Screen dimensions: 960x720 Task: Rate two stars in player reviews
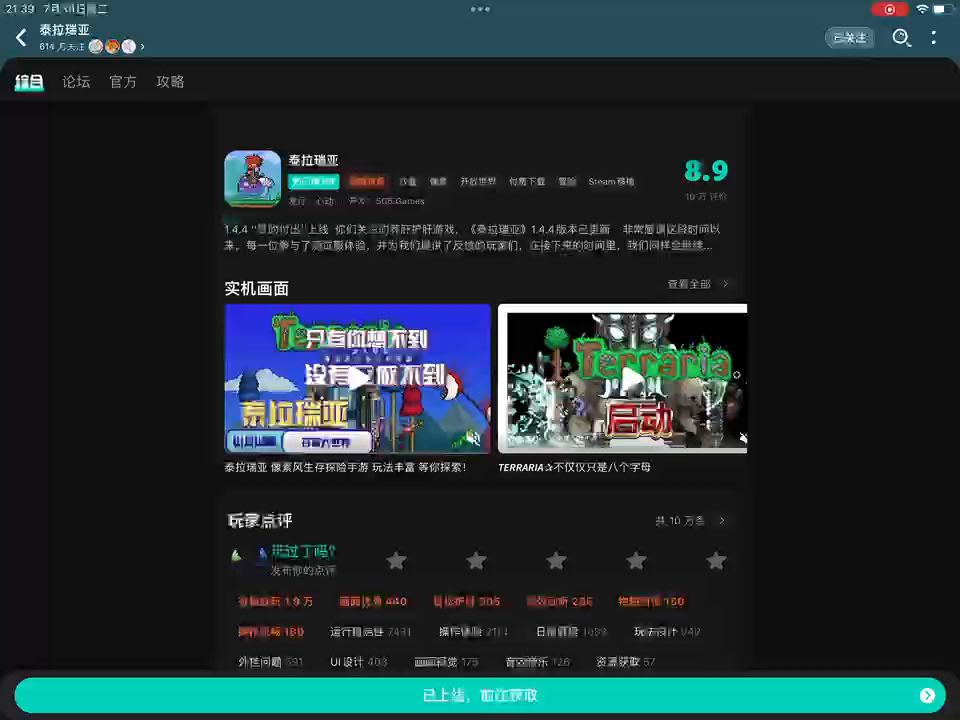[476, 560]
